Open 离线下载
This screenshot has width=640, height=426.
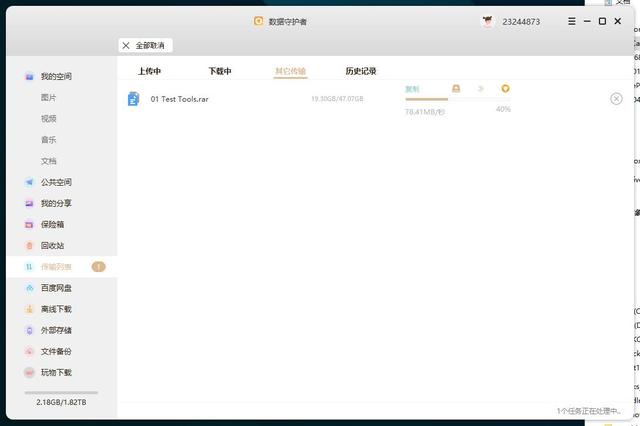pyautogui.click(x=56, y=309)
